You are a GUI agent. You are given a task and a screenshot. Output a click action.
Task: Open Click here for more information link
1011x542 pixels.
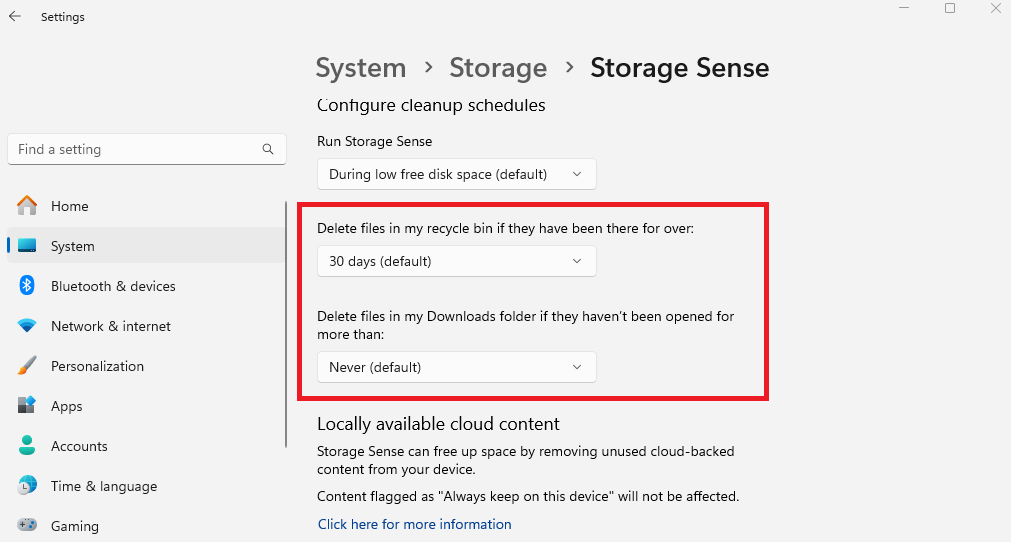[414, 524]
